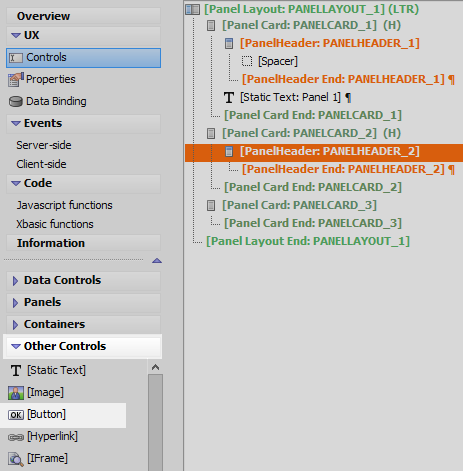
Task: Click the Hyperlink chain icon
Action: [x=16, y=437]
